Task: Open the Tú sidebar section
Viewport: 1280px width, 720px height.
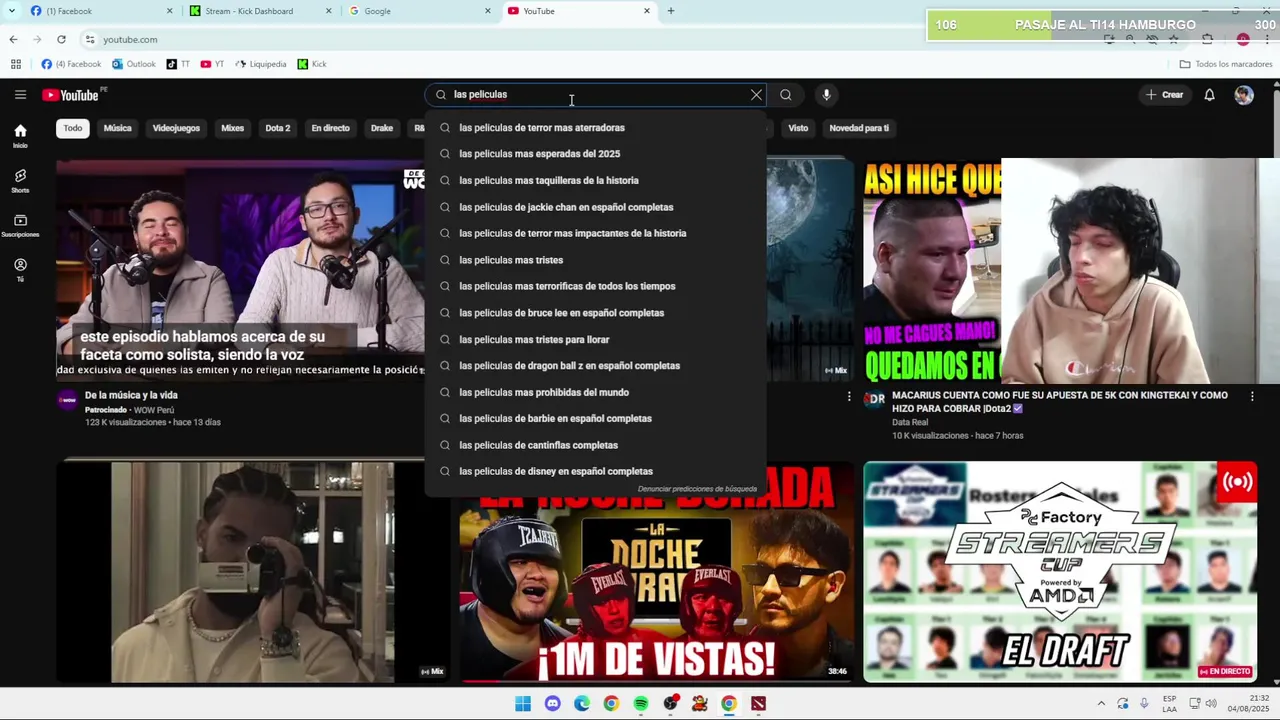Action: 20,270
